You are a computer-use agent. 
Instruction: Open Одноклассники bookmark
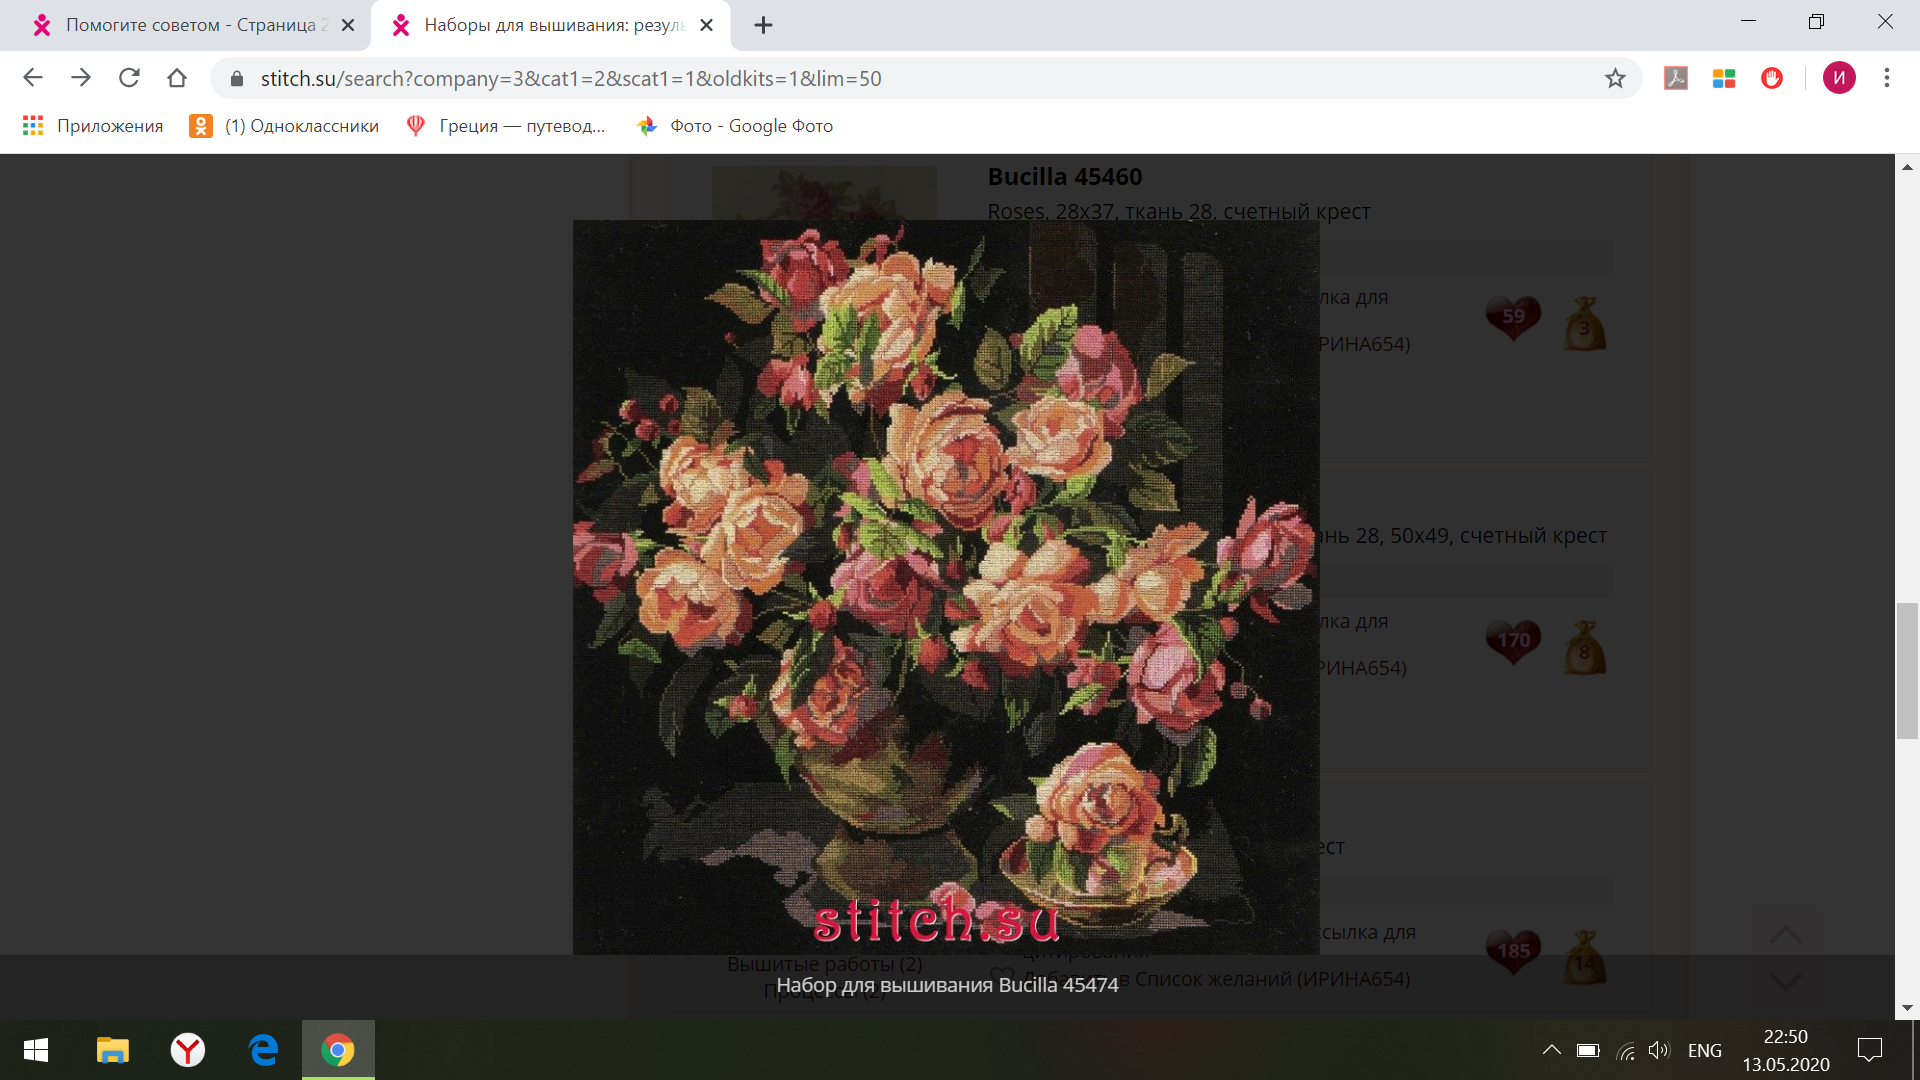(285, 126)
